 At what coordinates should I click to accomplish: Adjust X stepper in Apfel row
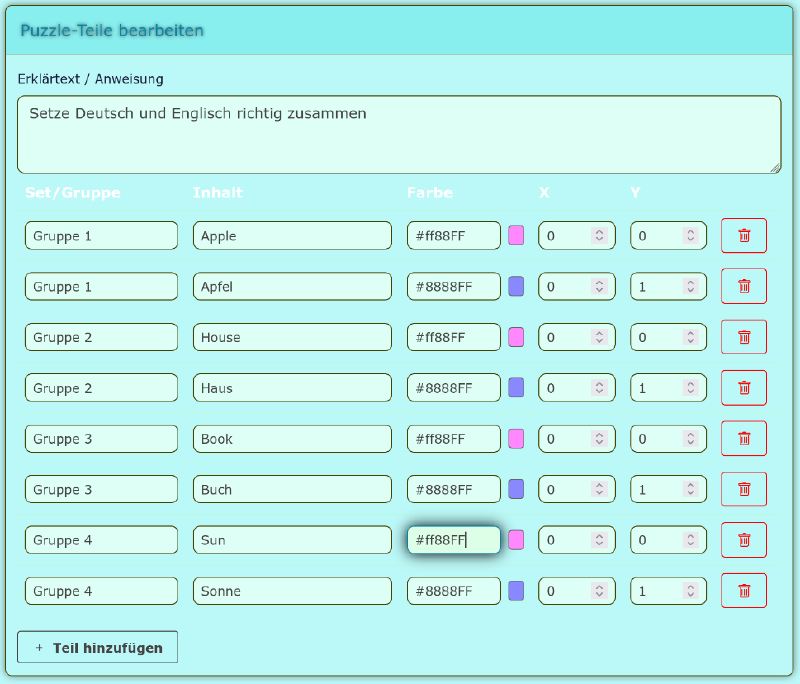click(x=599, y=286)
